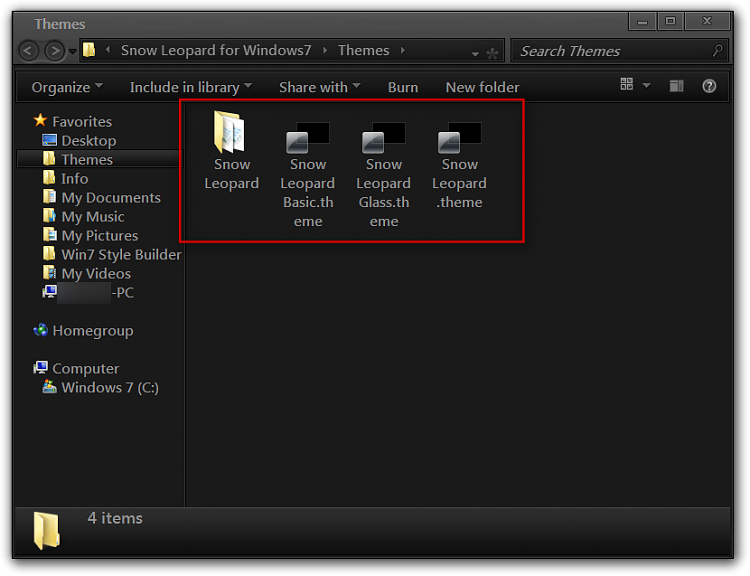Click the Windows 7 drive icon
This screenshot has width=750, height=576.
coord(49,386)
